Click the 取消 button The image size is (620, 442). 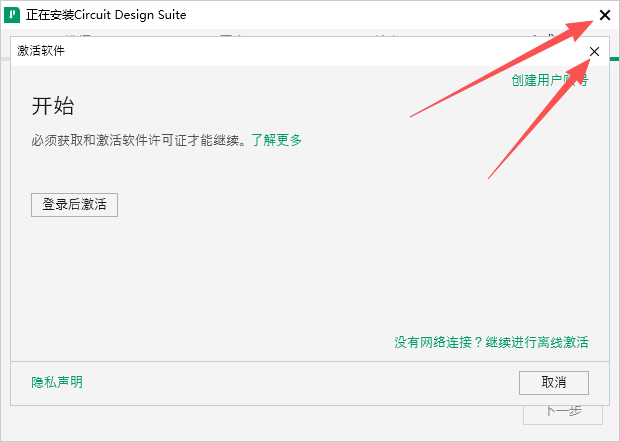554,383
